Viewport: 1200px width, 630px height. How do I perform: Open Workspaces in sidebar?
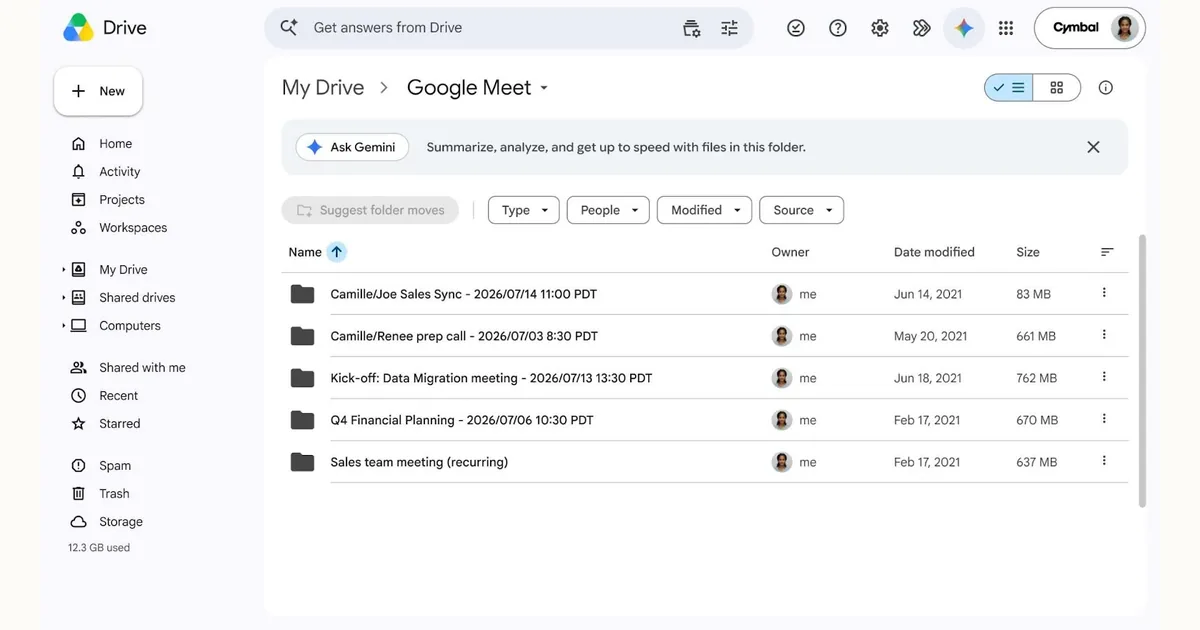pyautogui.click(x=132, y=228)
